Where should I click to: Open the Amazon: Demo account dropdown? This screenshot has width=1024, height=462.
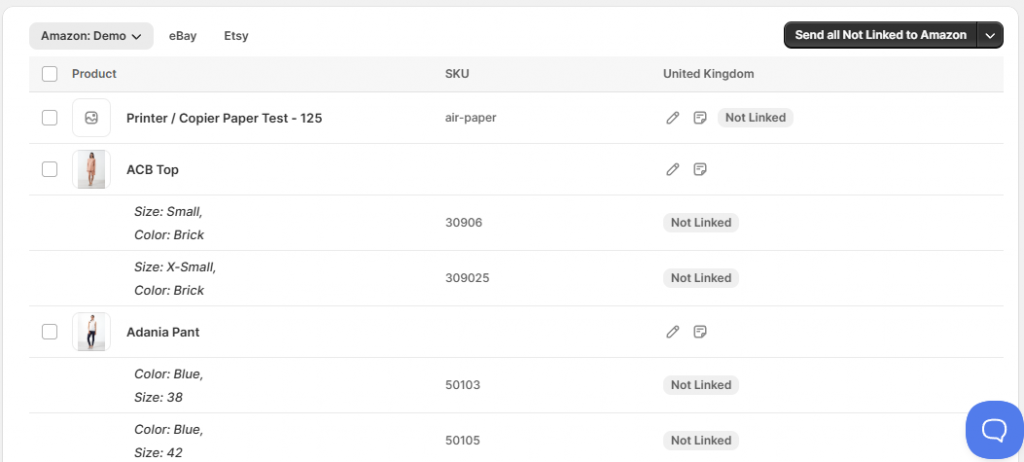tap(91, 36)
